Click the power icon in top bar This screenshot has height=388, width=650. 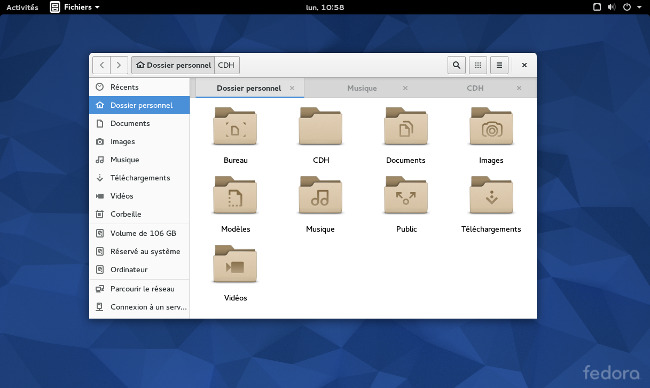(x=627, y=7)
